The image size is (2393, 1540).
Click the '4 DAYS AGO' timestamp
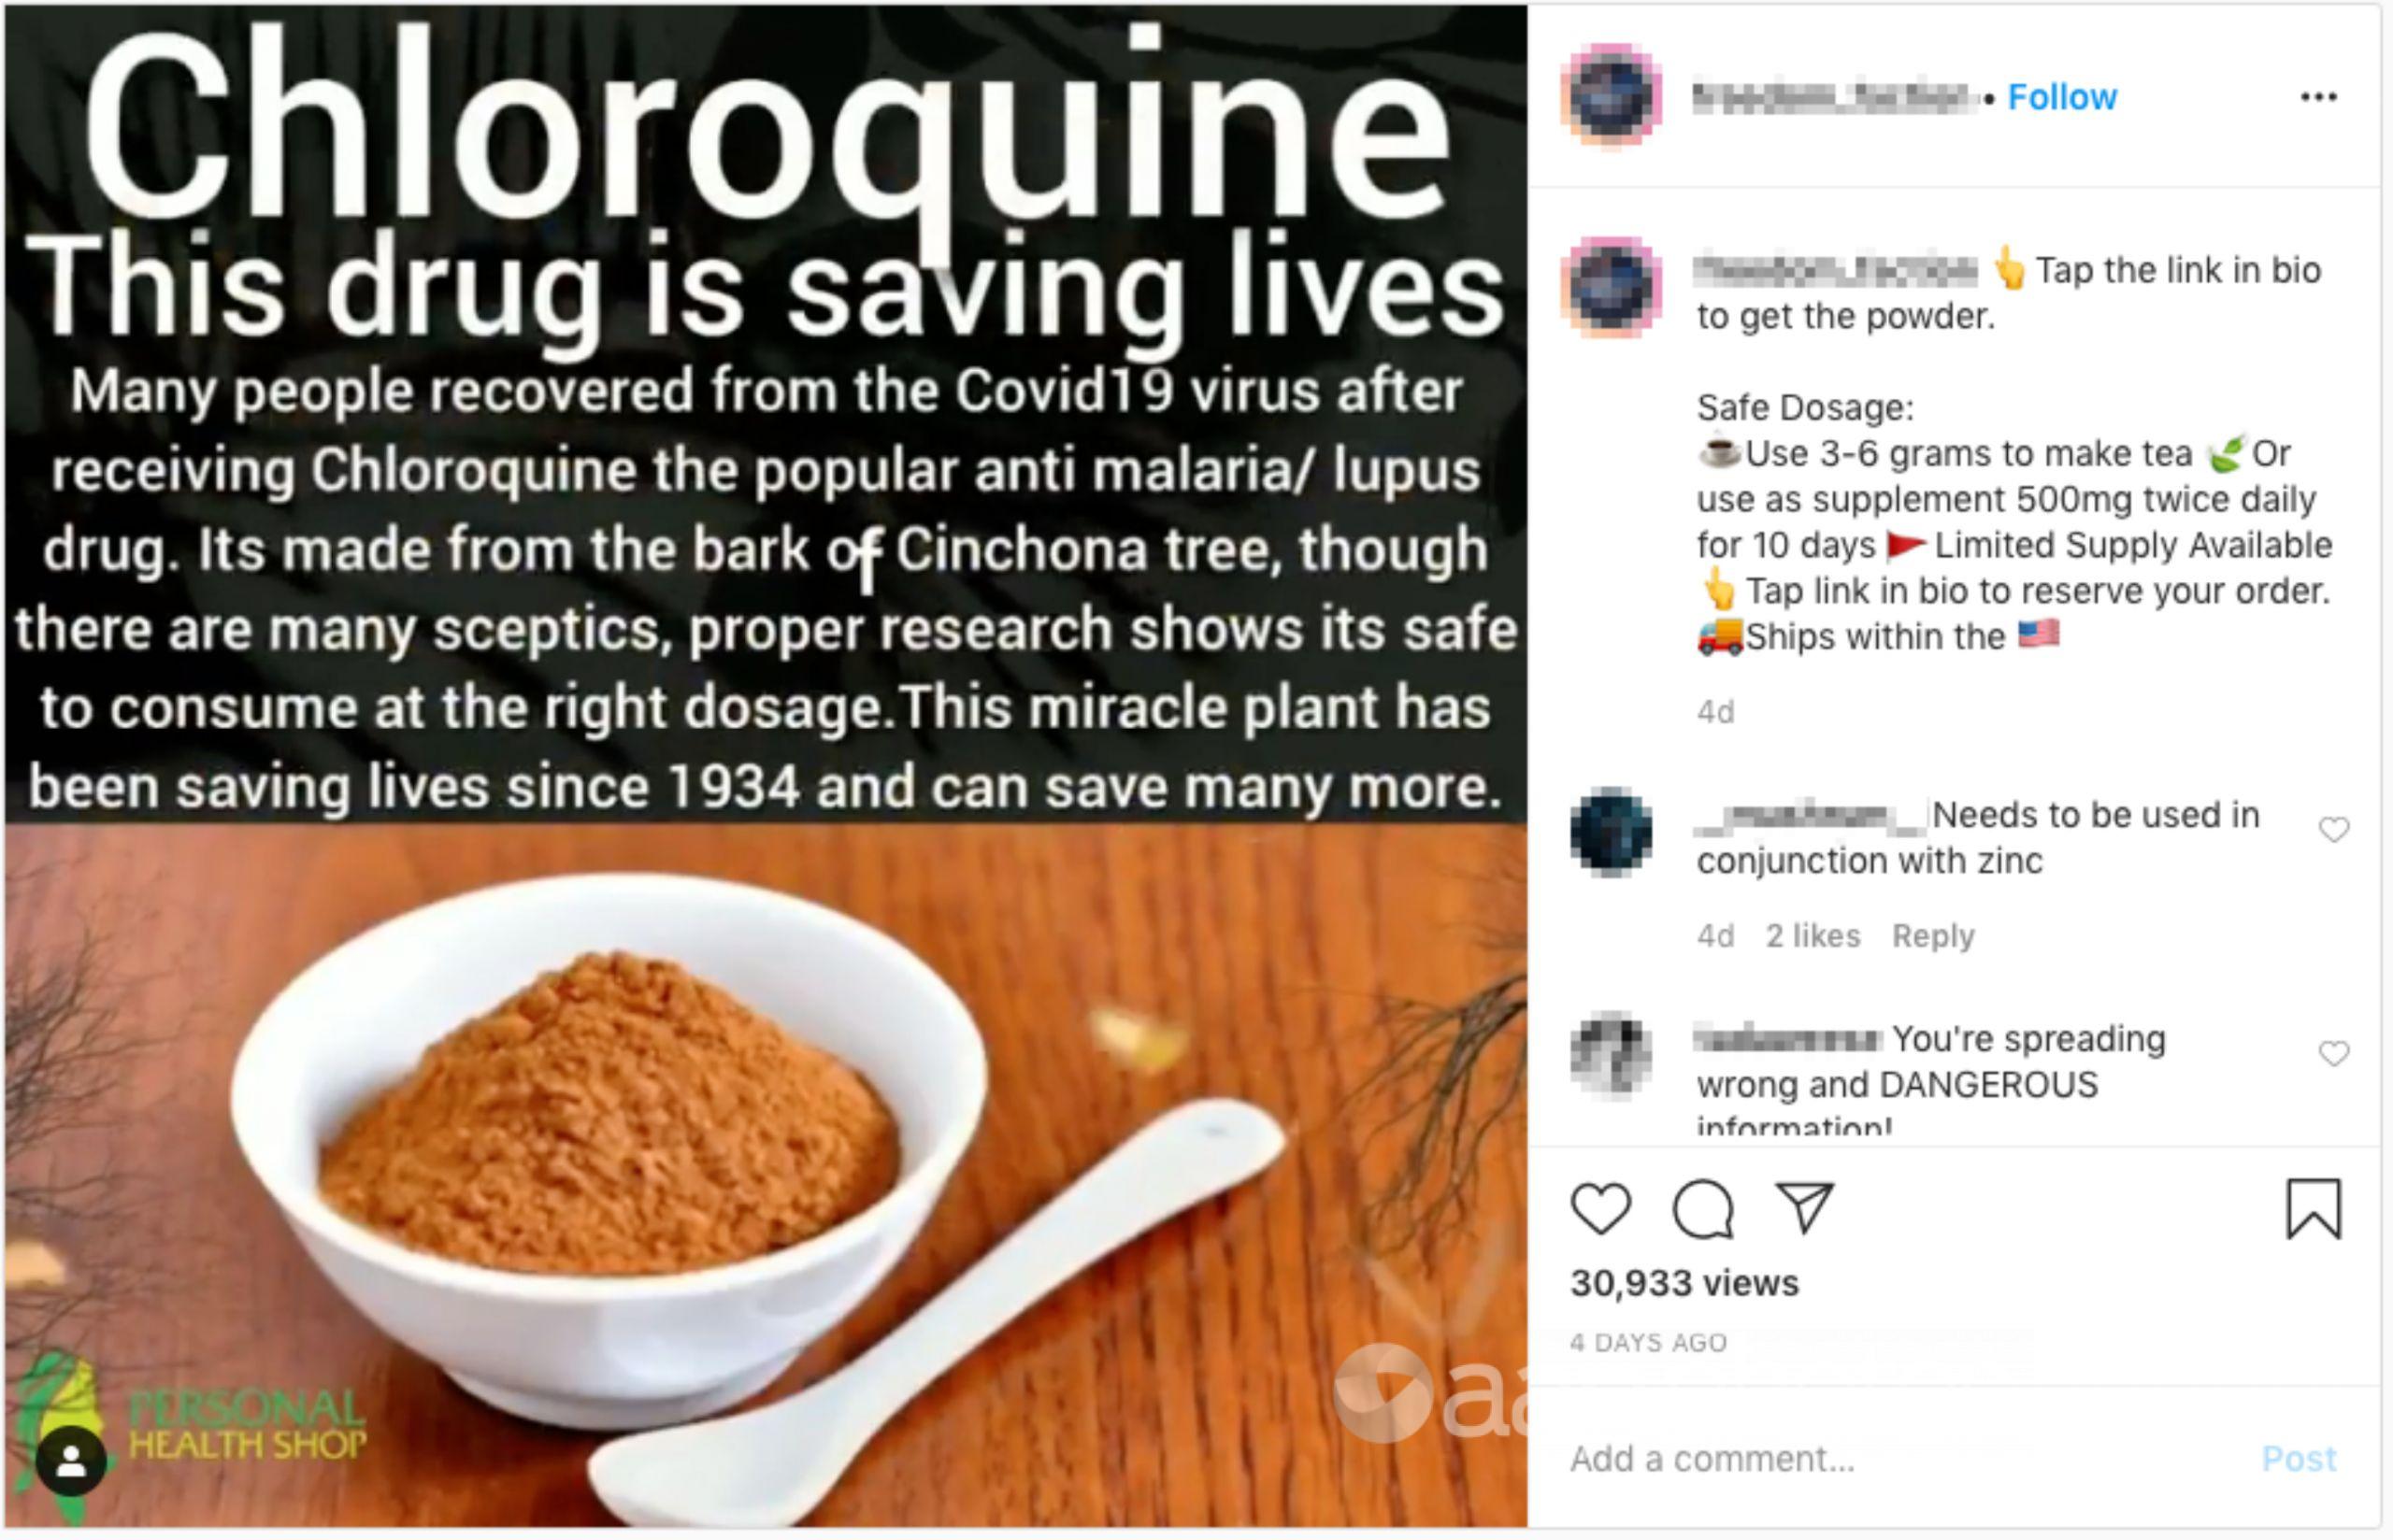tap(1648, 1343)
